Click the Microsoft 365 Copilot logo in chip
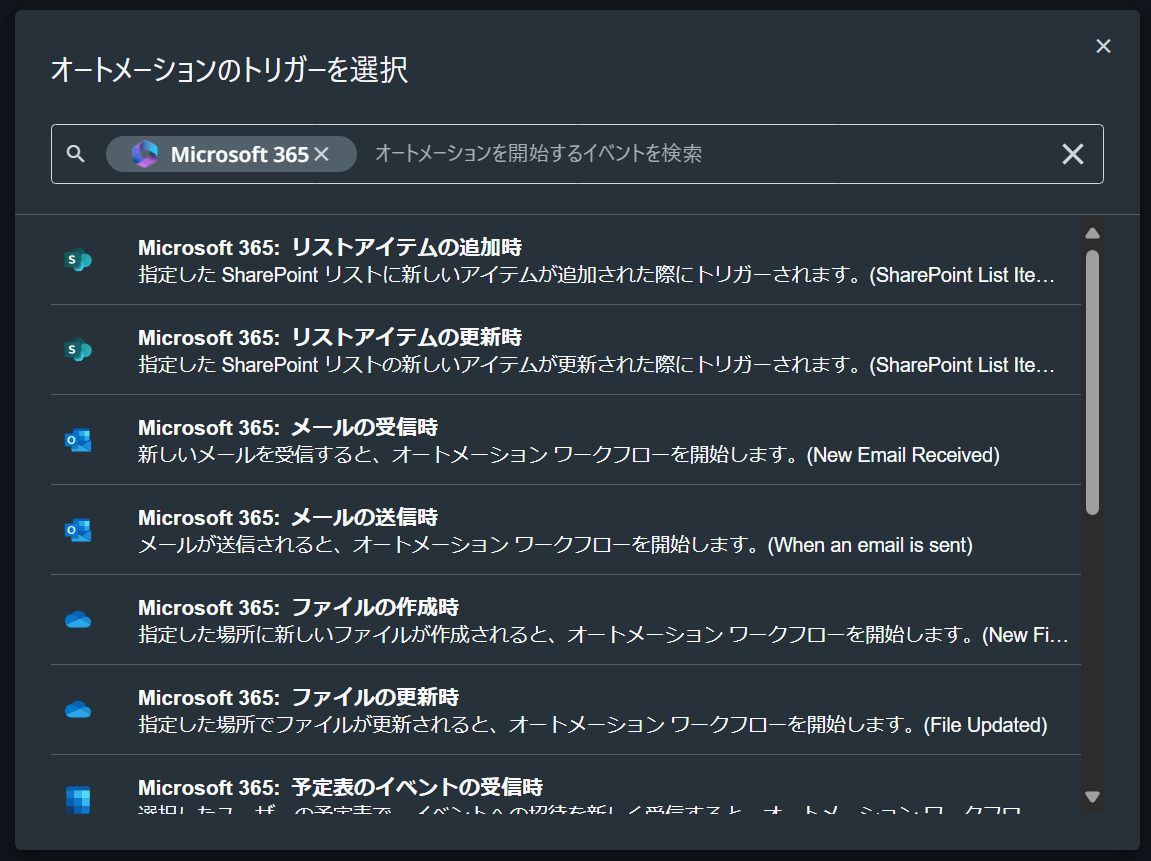 pos(145,154)
